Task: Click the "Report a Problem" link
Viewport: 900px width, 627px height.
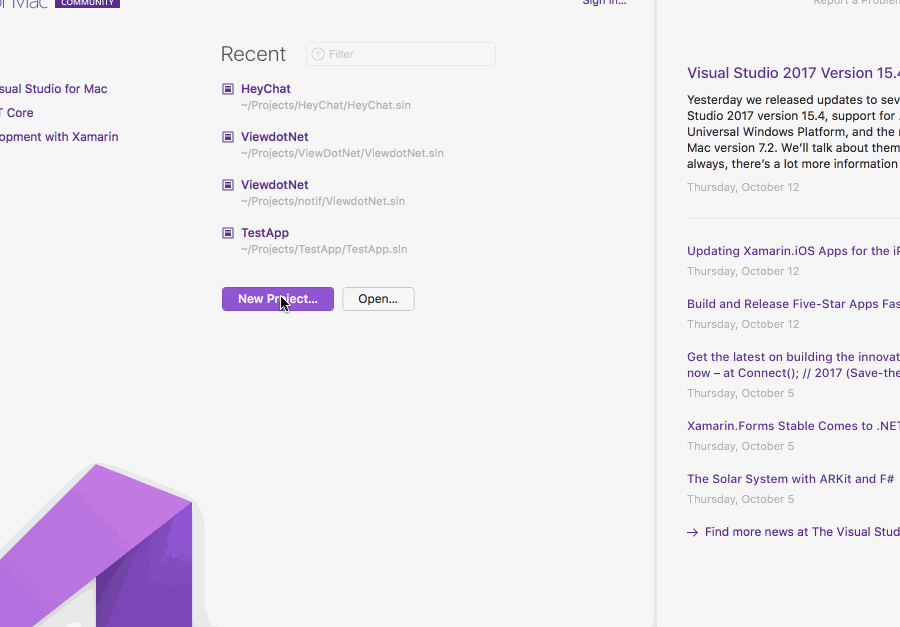Action: pyautogui.click(x=855, y=2)
